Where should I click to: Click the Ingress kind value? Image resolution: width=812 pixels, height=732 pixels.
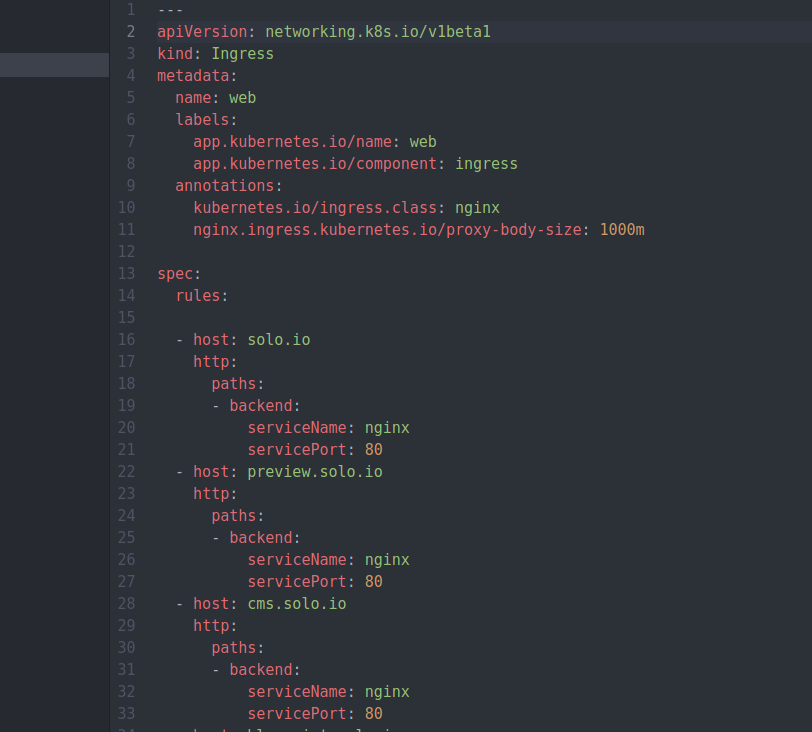[x=242, y=54]
